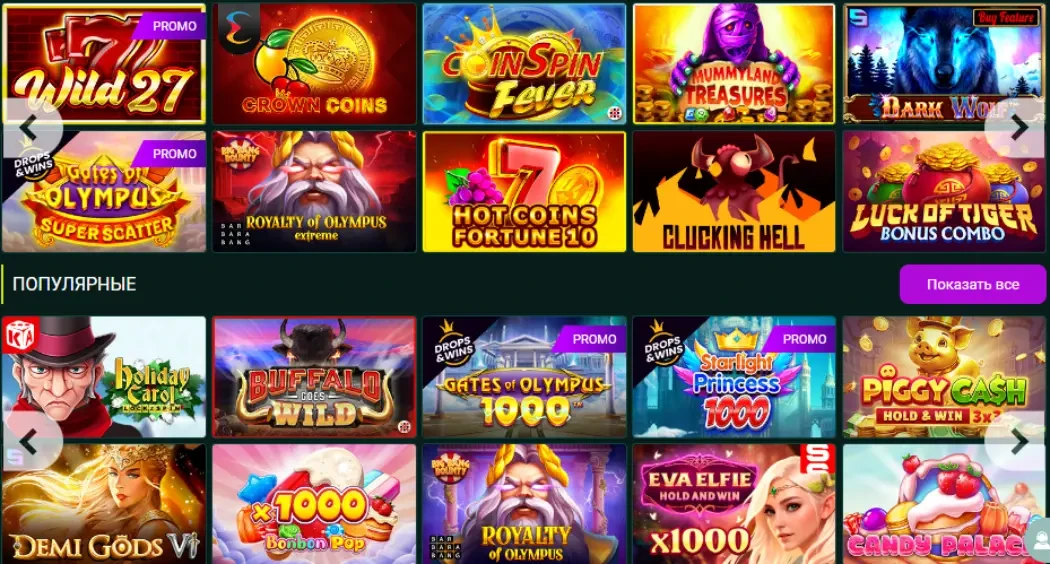Open Hot Coins Fortune 10 slot
This screenshot has height=564, width=1050.
tap(524, 192)
